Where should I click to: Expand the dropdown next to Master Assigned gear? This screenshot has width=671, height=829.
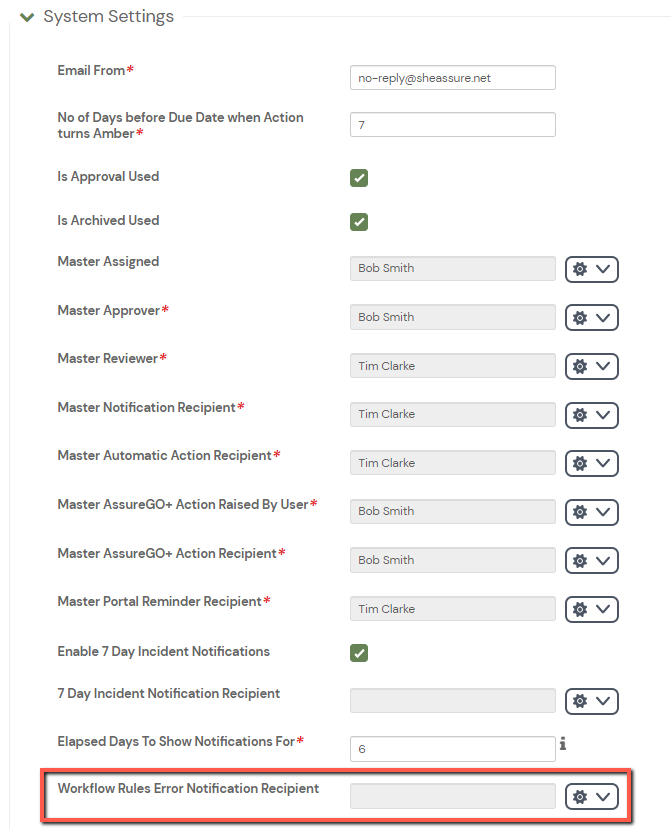click(603, 268)
